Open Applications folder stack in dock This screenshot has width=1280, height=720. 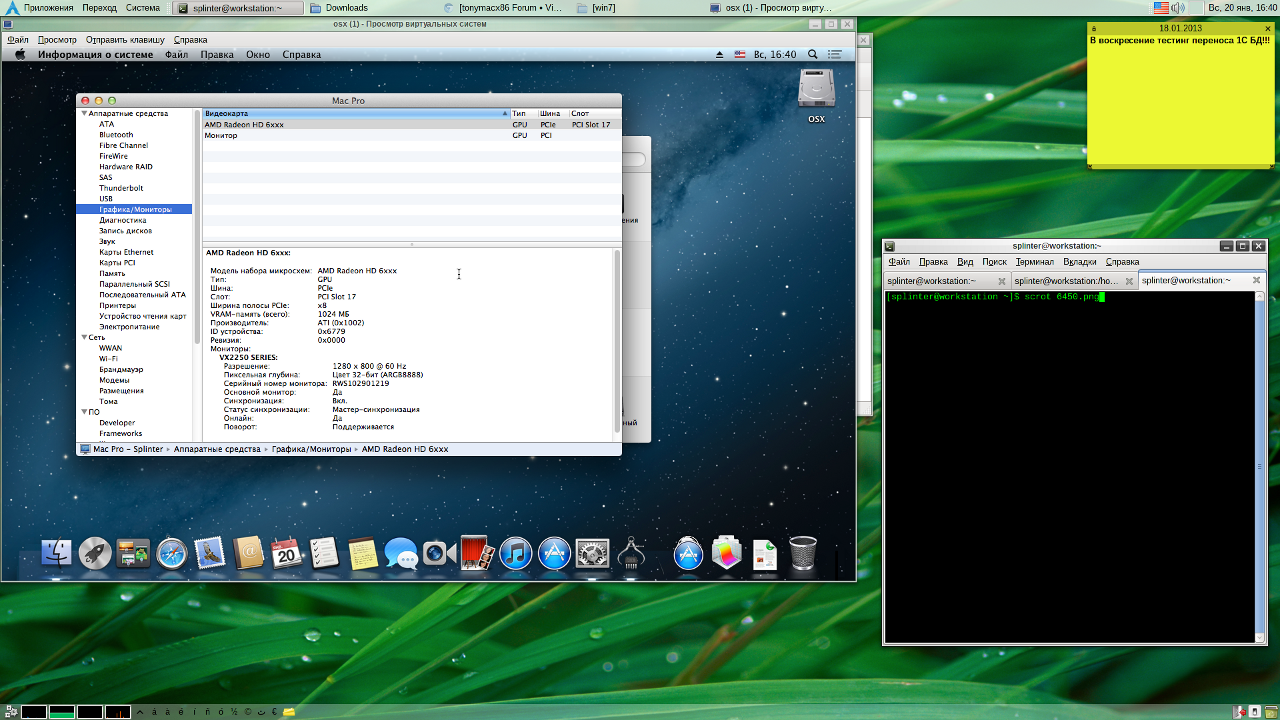click(x=688, y=553)
